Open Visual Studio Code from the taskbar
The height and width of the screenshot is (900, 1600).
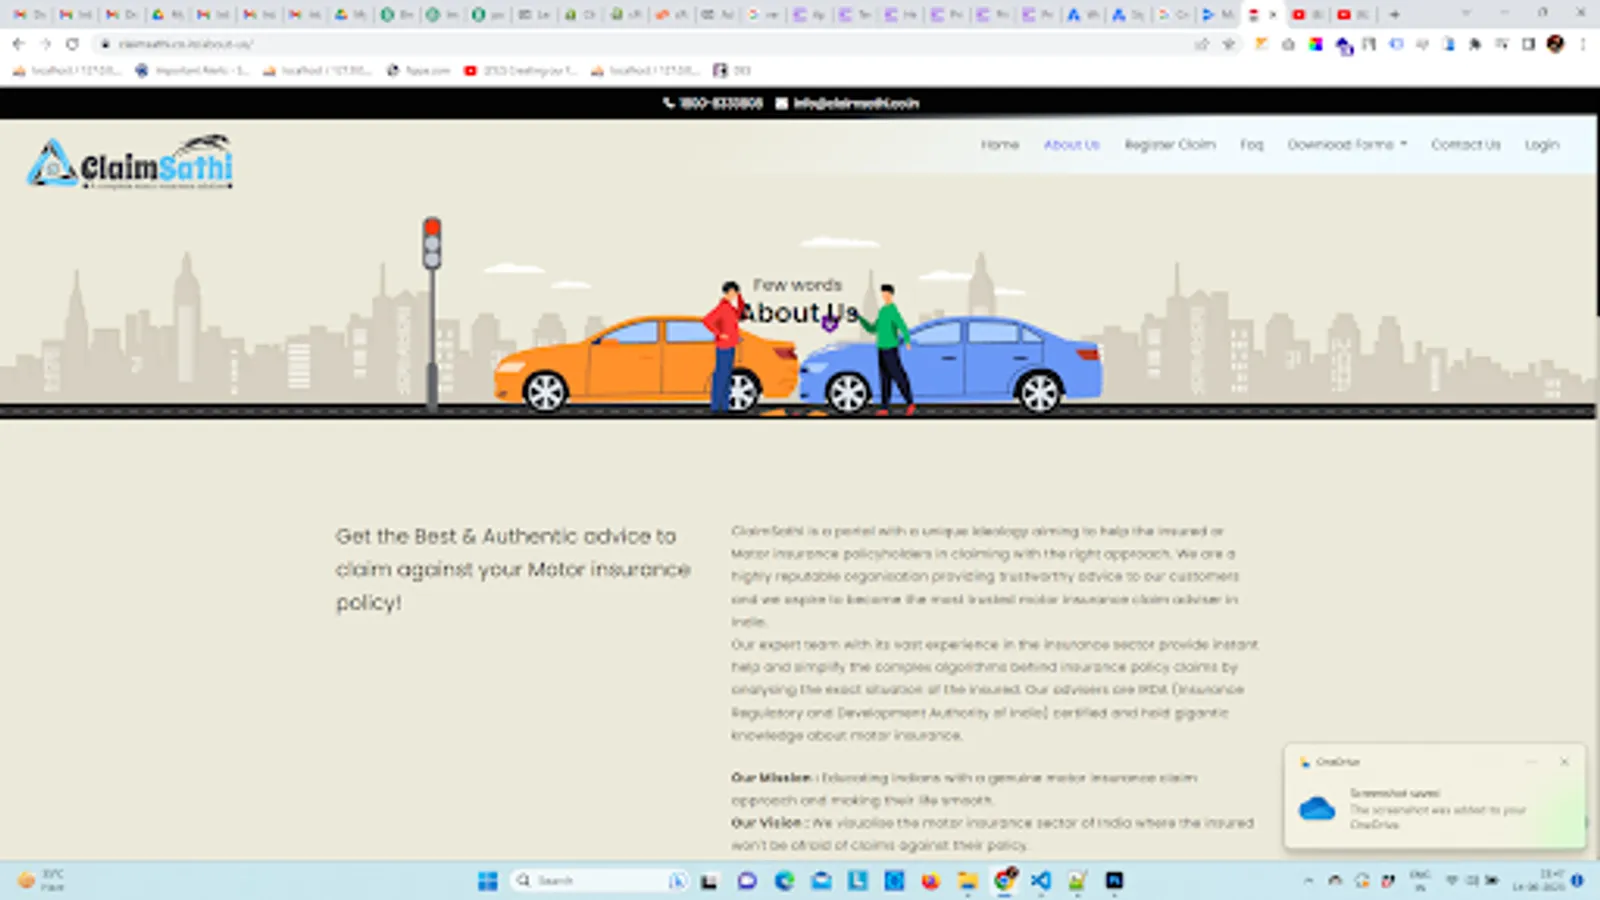point(1040,881)
